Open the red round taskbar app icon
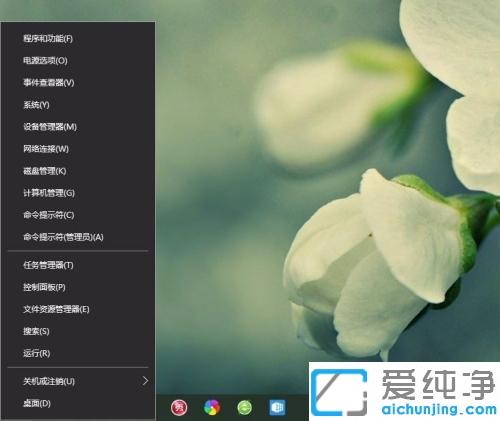The width and height of the screenshot is (500, 421). coord(179,407)
